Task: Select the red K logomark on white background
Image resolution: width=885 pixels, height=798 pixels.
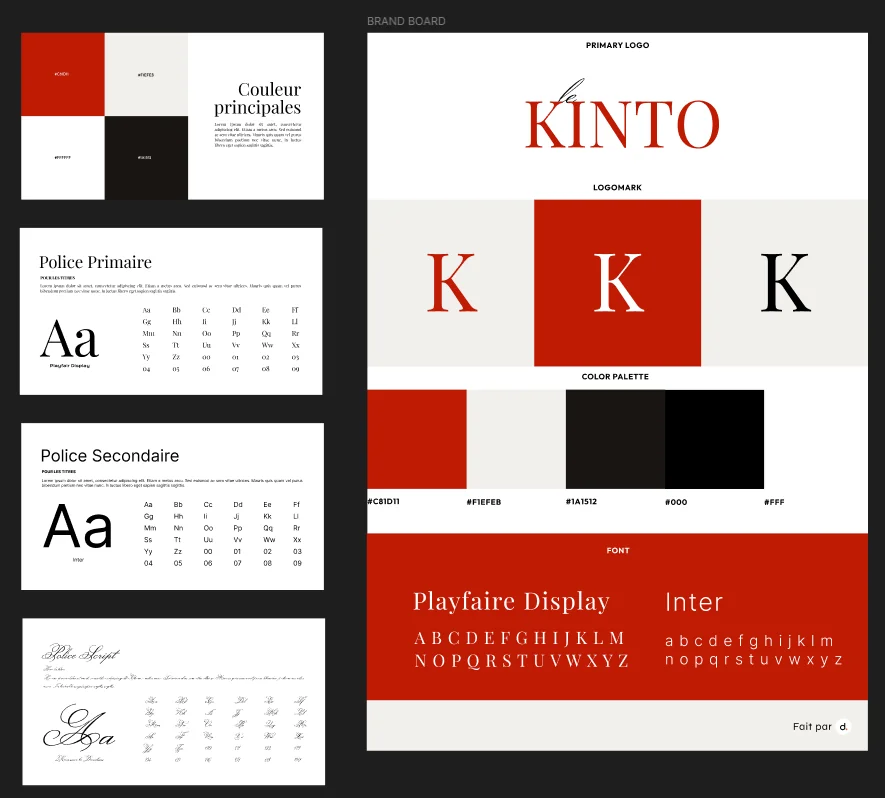Action: pyautogui.click(x=451, y=283)
